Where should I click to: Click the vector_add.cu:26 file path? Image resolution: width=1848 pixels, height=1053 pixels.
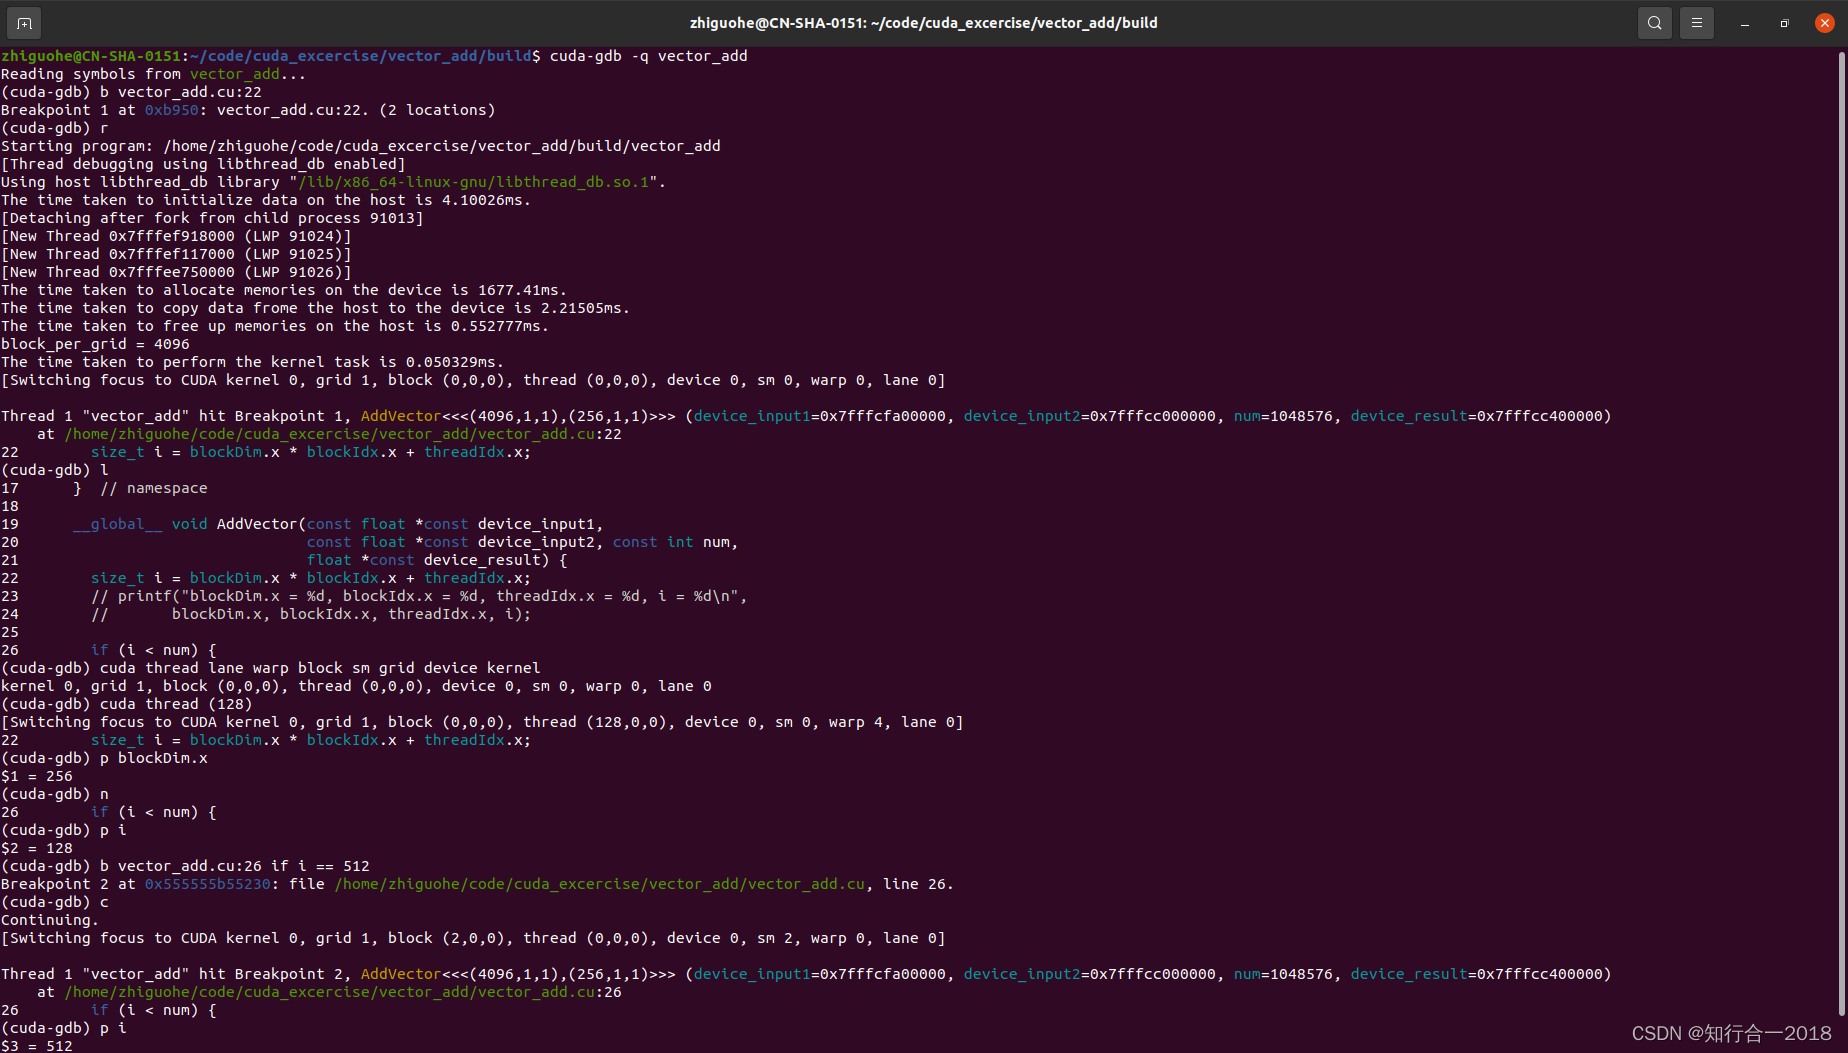343,992
